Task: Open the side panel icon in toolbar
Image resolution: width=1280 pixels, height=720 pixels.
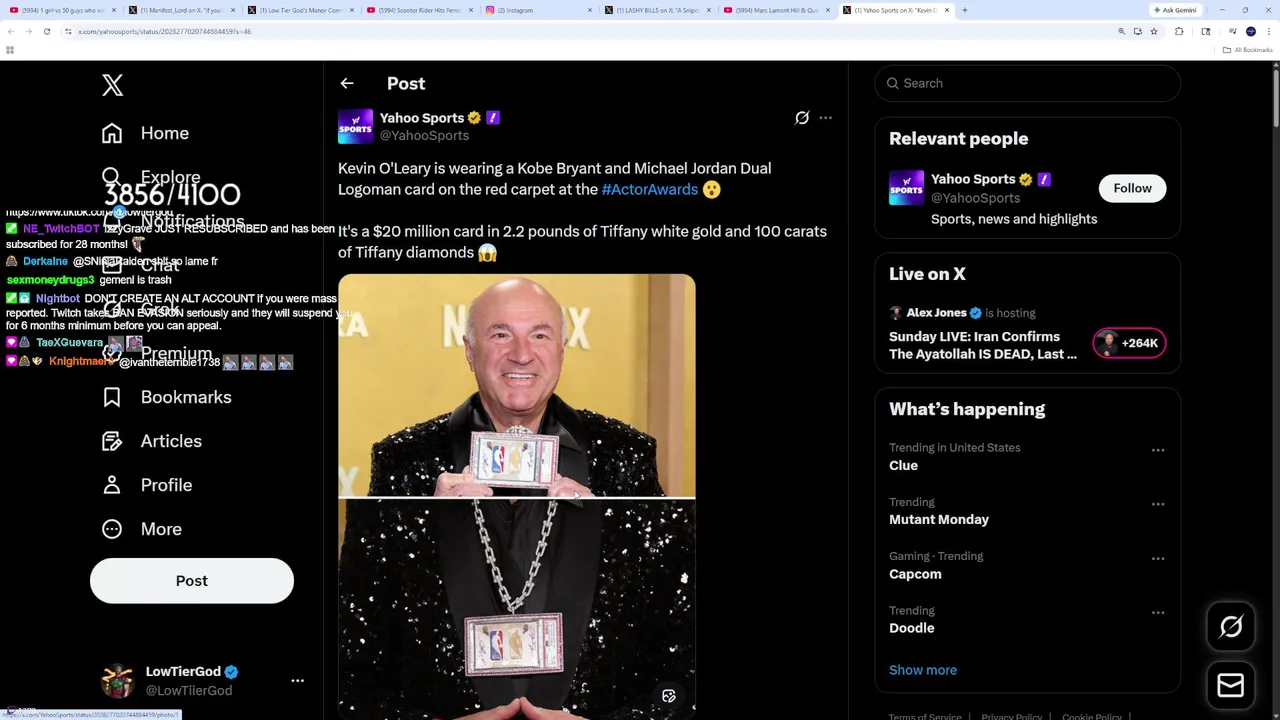Action: tap(1206, 31)
